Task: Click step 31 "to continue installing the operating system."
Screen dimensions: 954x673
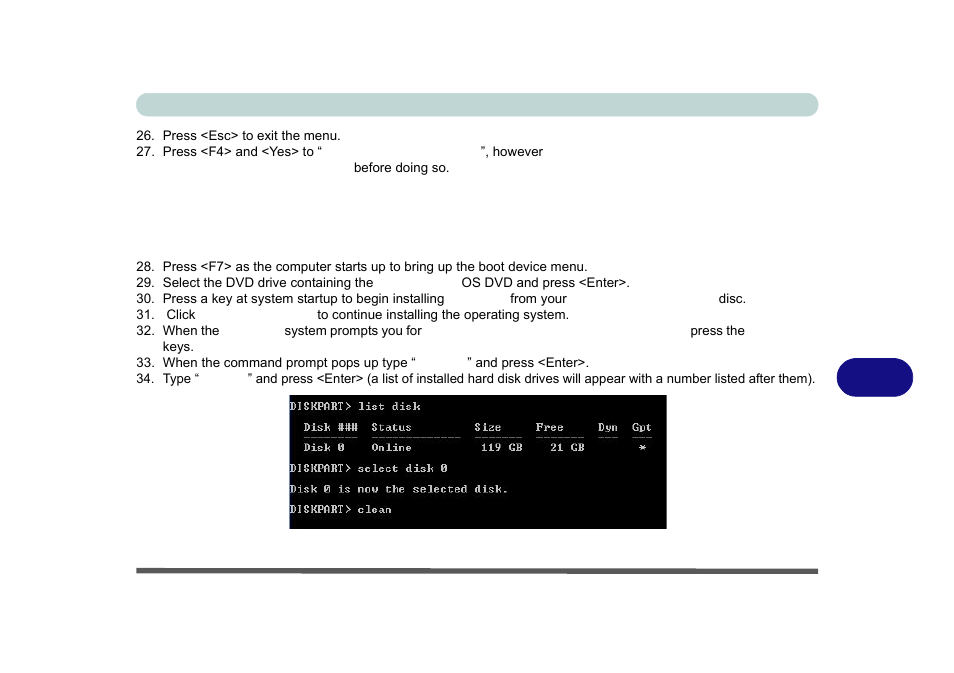Action: click(443, 315)
